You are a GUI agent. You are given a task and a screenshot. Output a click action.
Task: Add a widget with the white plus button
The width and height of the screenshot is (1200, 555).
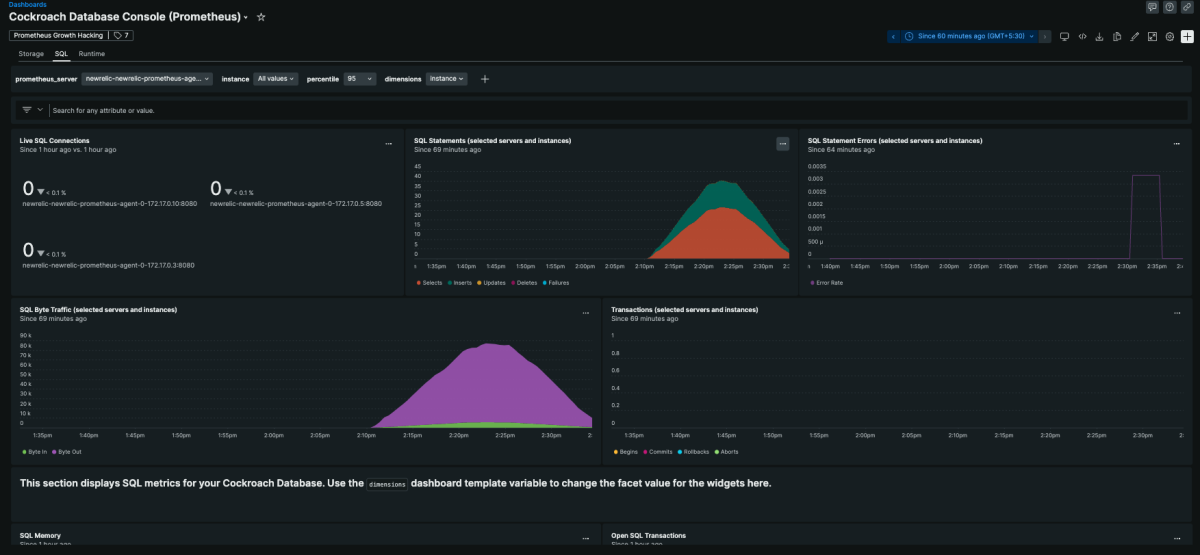pos(1187,36)
